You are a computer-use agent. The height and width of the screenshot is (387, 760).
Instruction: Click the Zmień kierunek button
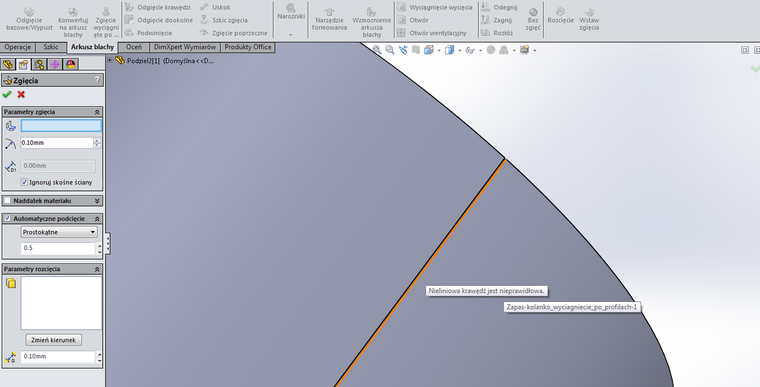[53, 340]
